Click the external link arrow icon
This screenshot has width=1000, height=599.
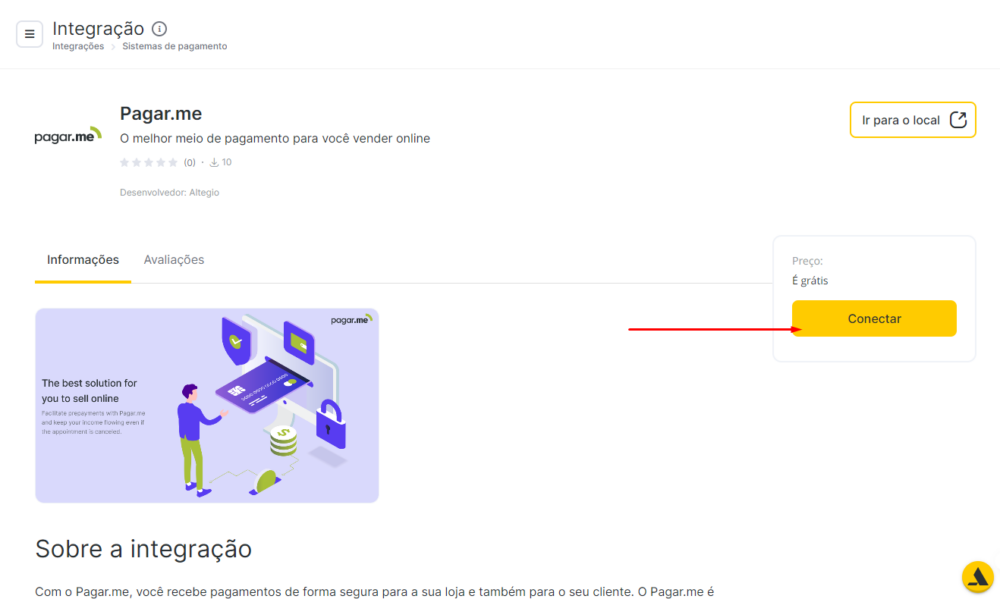958,120
